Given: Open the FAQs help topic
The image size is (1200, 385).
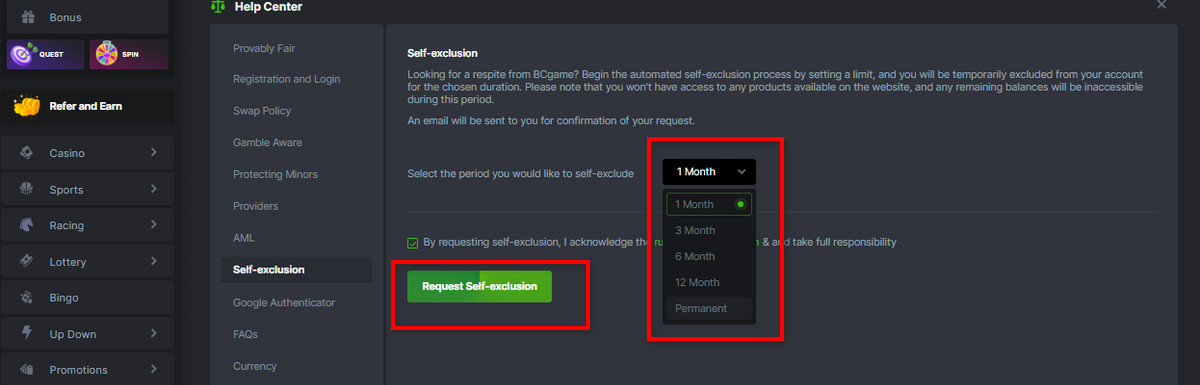Looking at the screenshot, I should click(x=245, y=334).
